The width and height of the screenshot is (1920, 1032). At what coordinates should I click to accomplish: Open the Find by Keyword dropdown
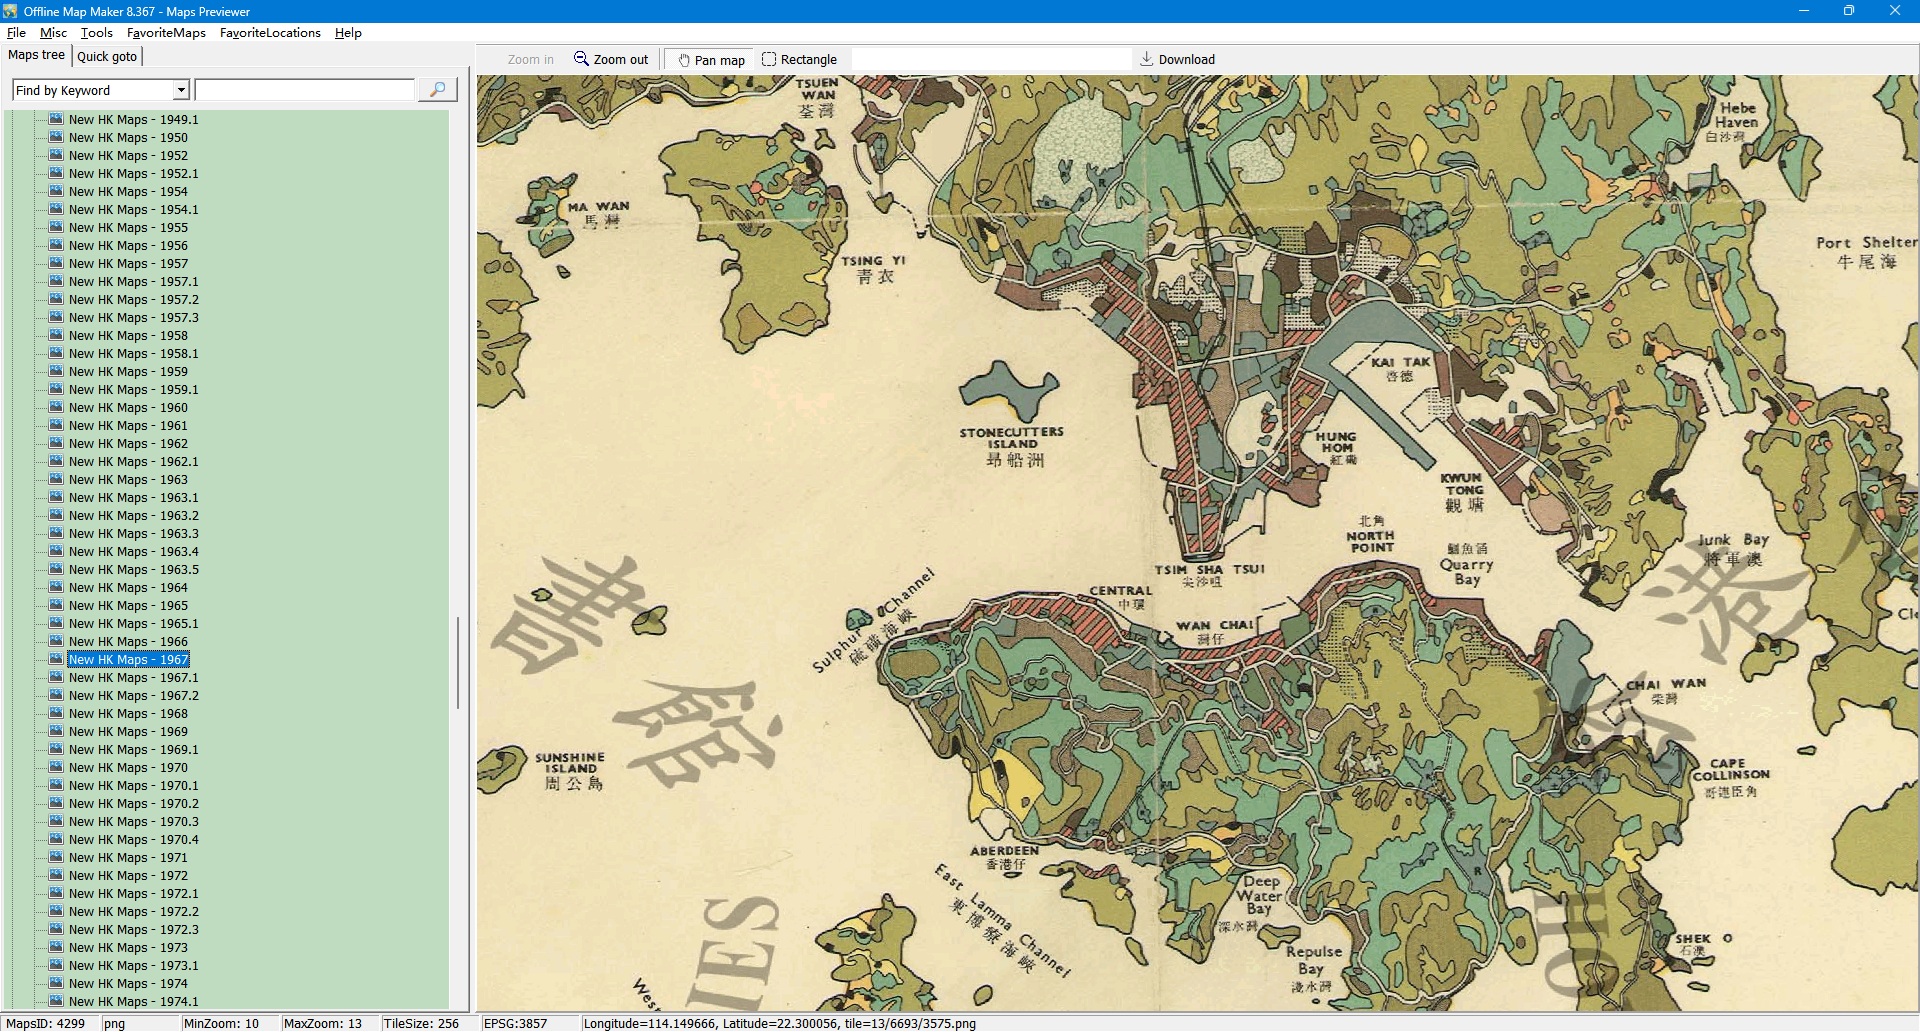pyautogui.click(x=181, y=90)
